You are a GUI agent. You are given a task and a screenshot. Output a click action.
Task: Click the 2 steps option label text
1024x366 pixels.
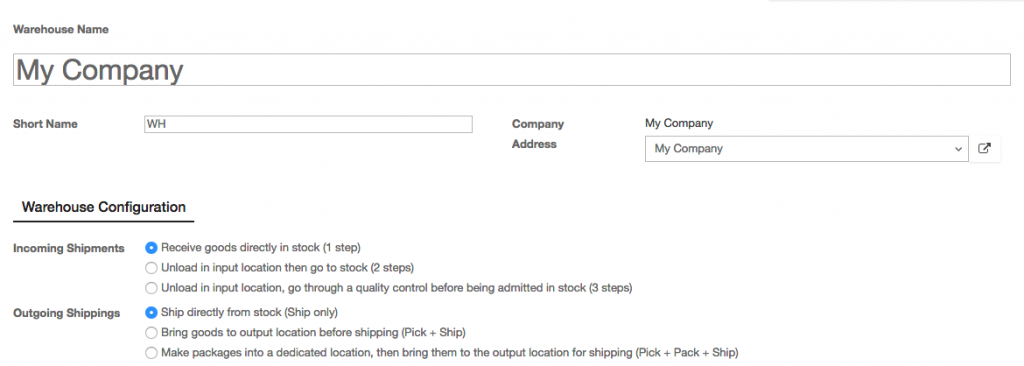287,267
